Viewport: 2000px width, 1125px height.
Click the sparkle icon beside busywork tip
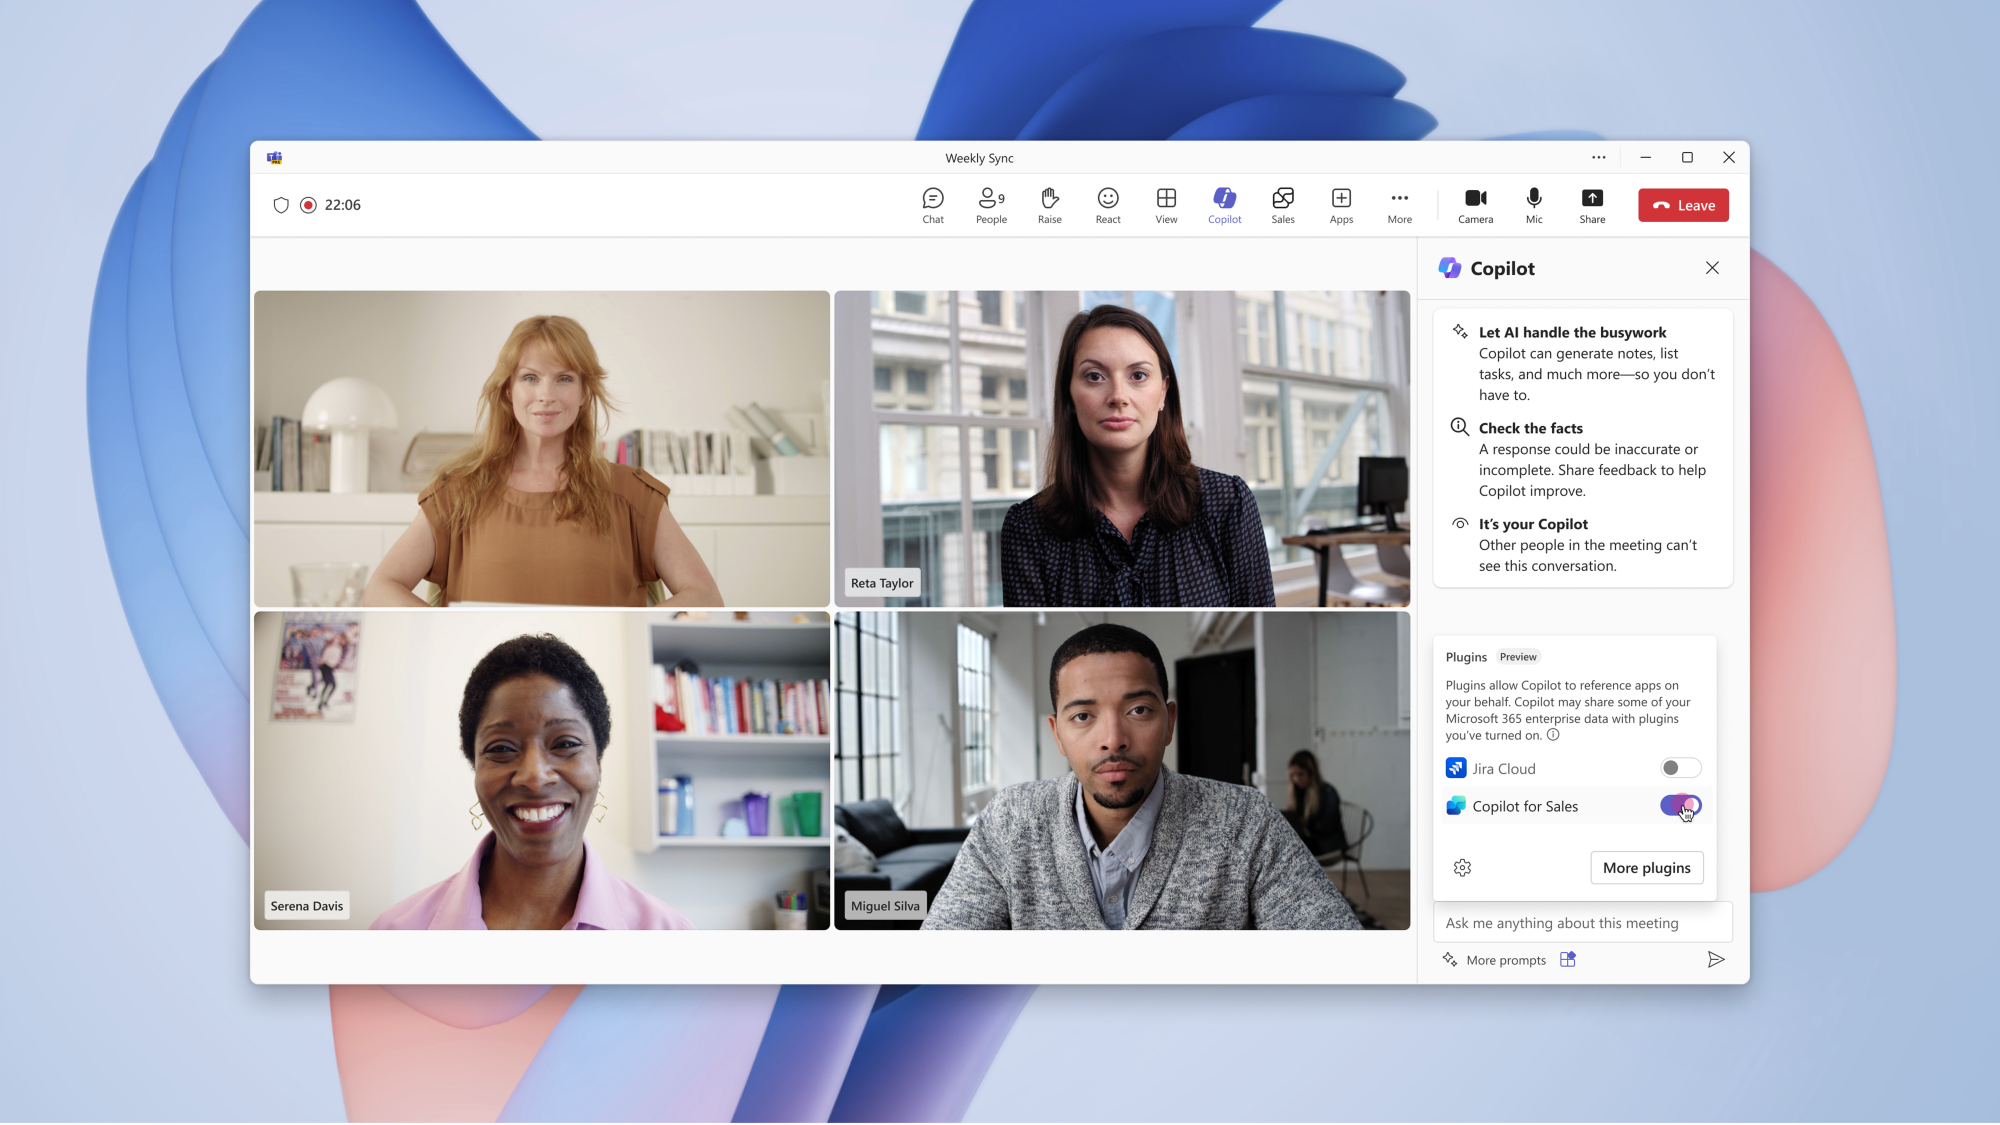point(1460,331)
